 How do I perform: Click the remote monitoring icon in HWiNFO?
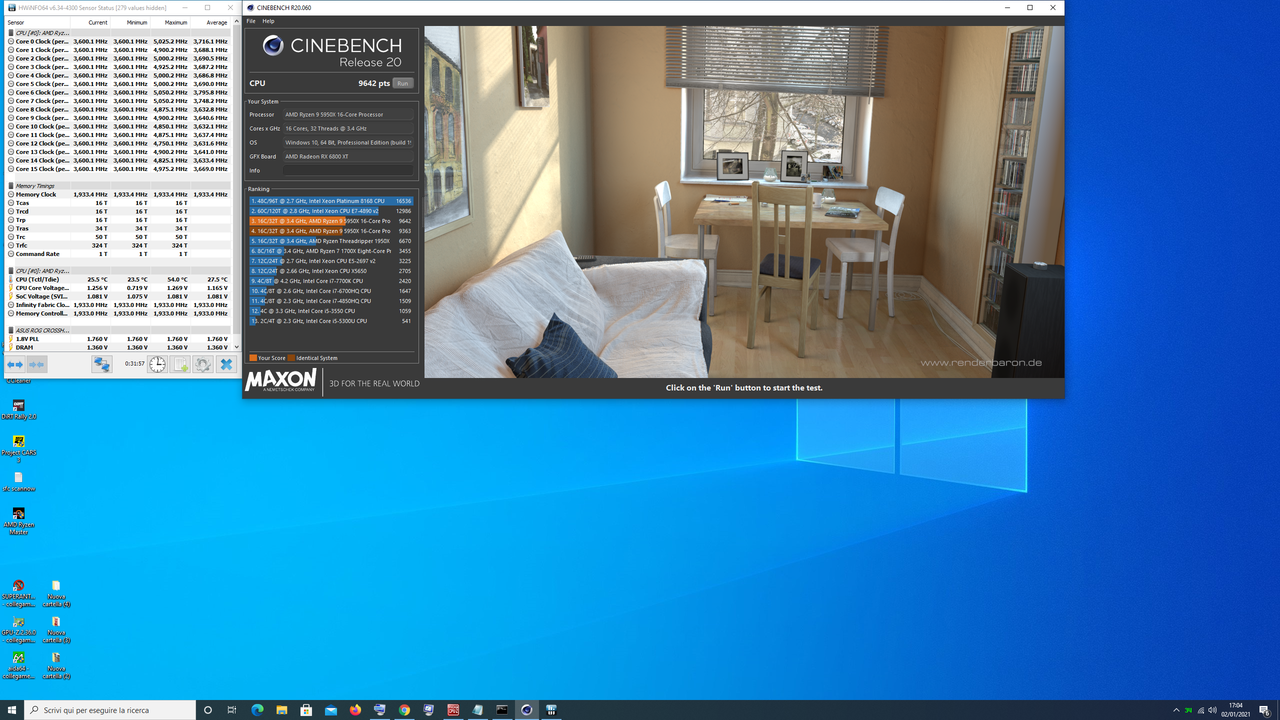tap(102, 364)
